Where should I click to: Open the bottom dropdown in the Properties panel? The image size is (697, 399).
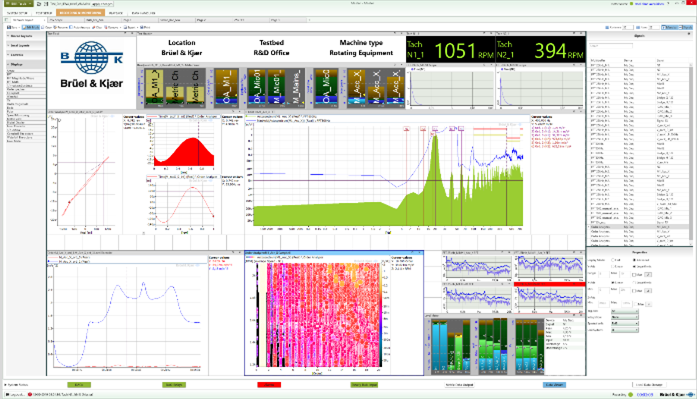coord(625,330)
